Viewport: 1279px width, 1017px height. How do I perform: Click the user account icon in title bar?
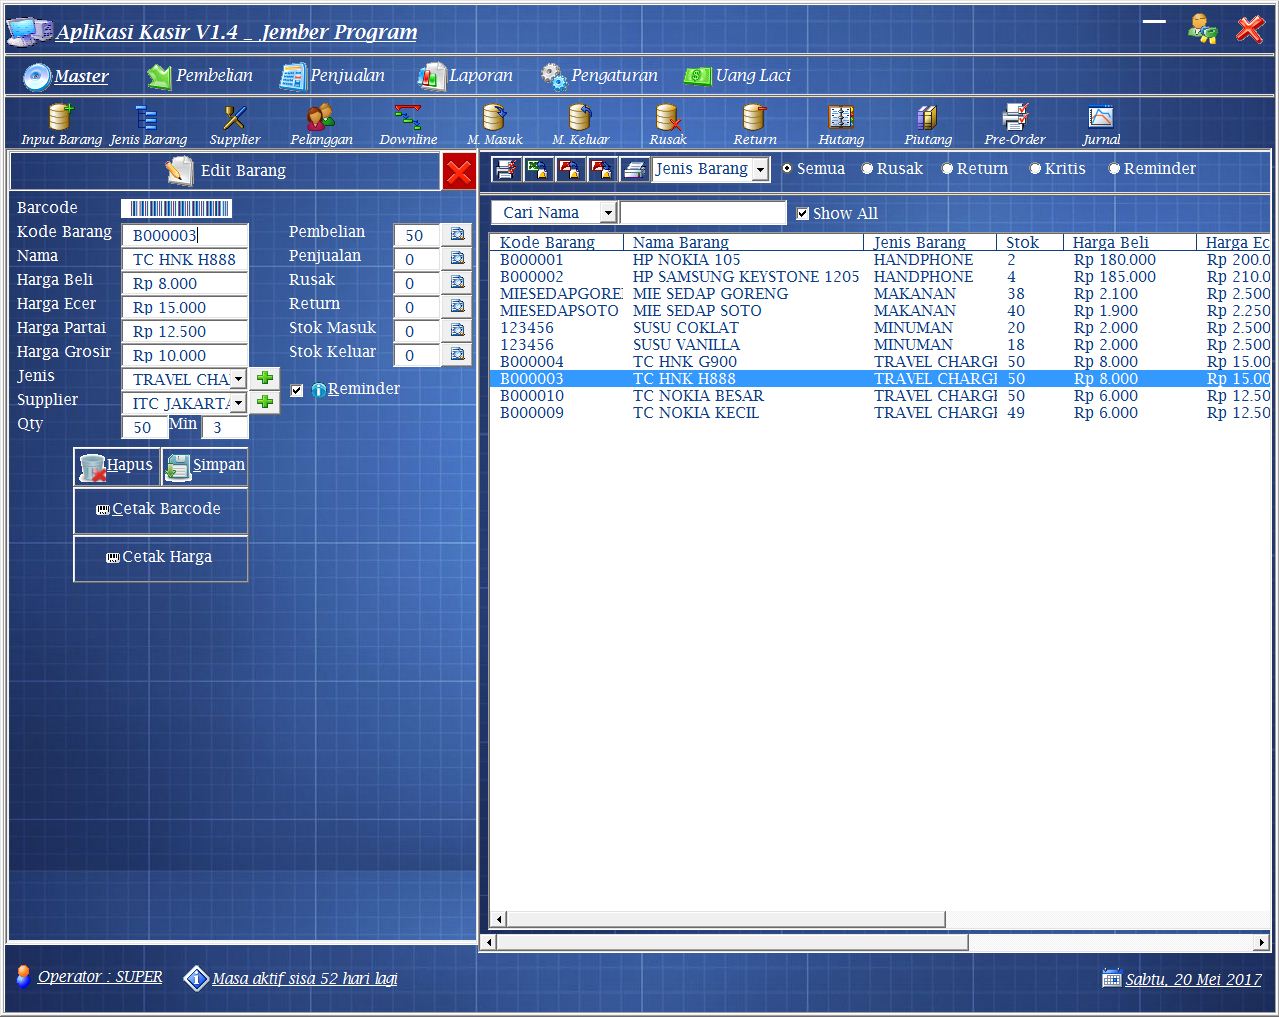[x=1203, y=28]
